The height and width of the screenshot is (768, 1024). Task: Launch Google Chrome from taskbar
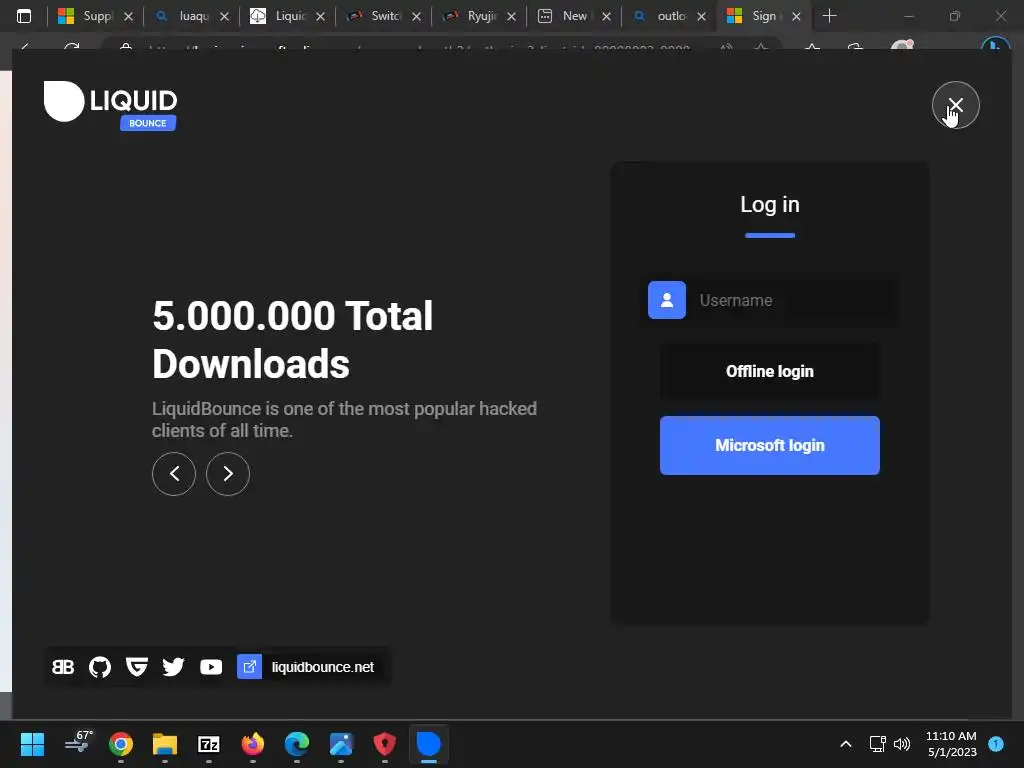121,744
